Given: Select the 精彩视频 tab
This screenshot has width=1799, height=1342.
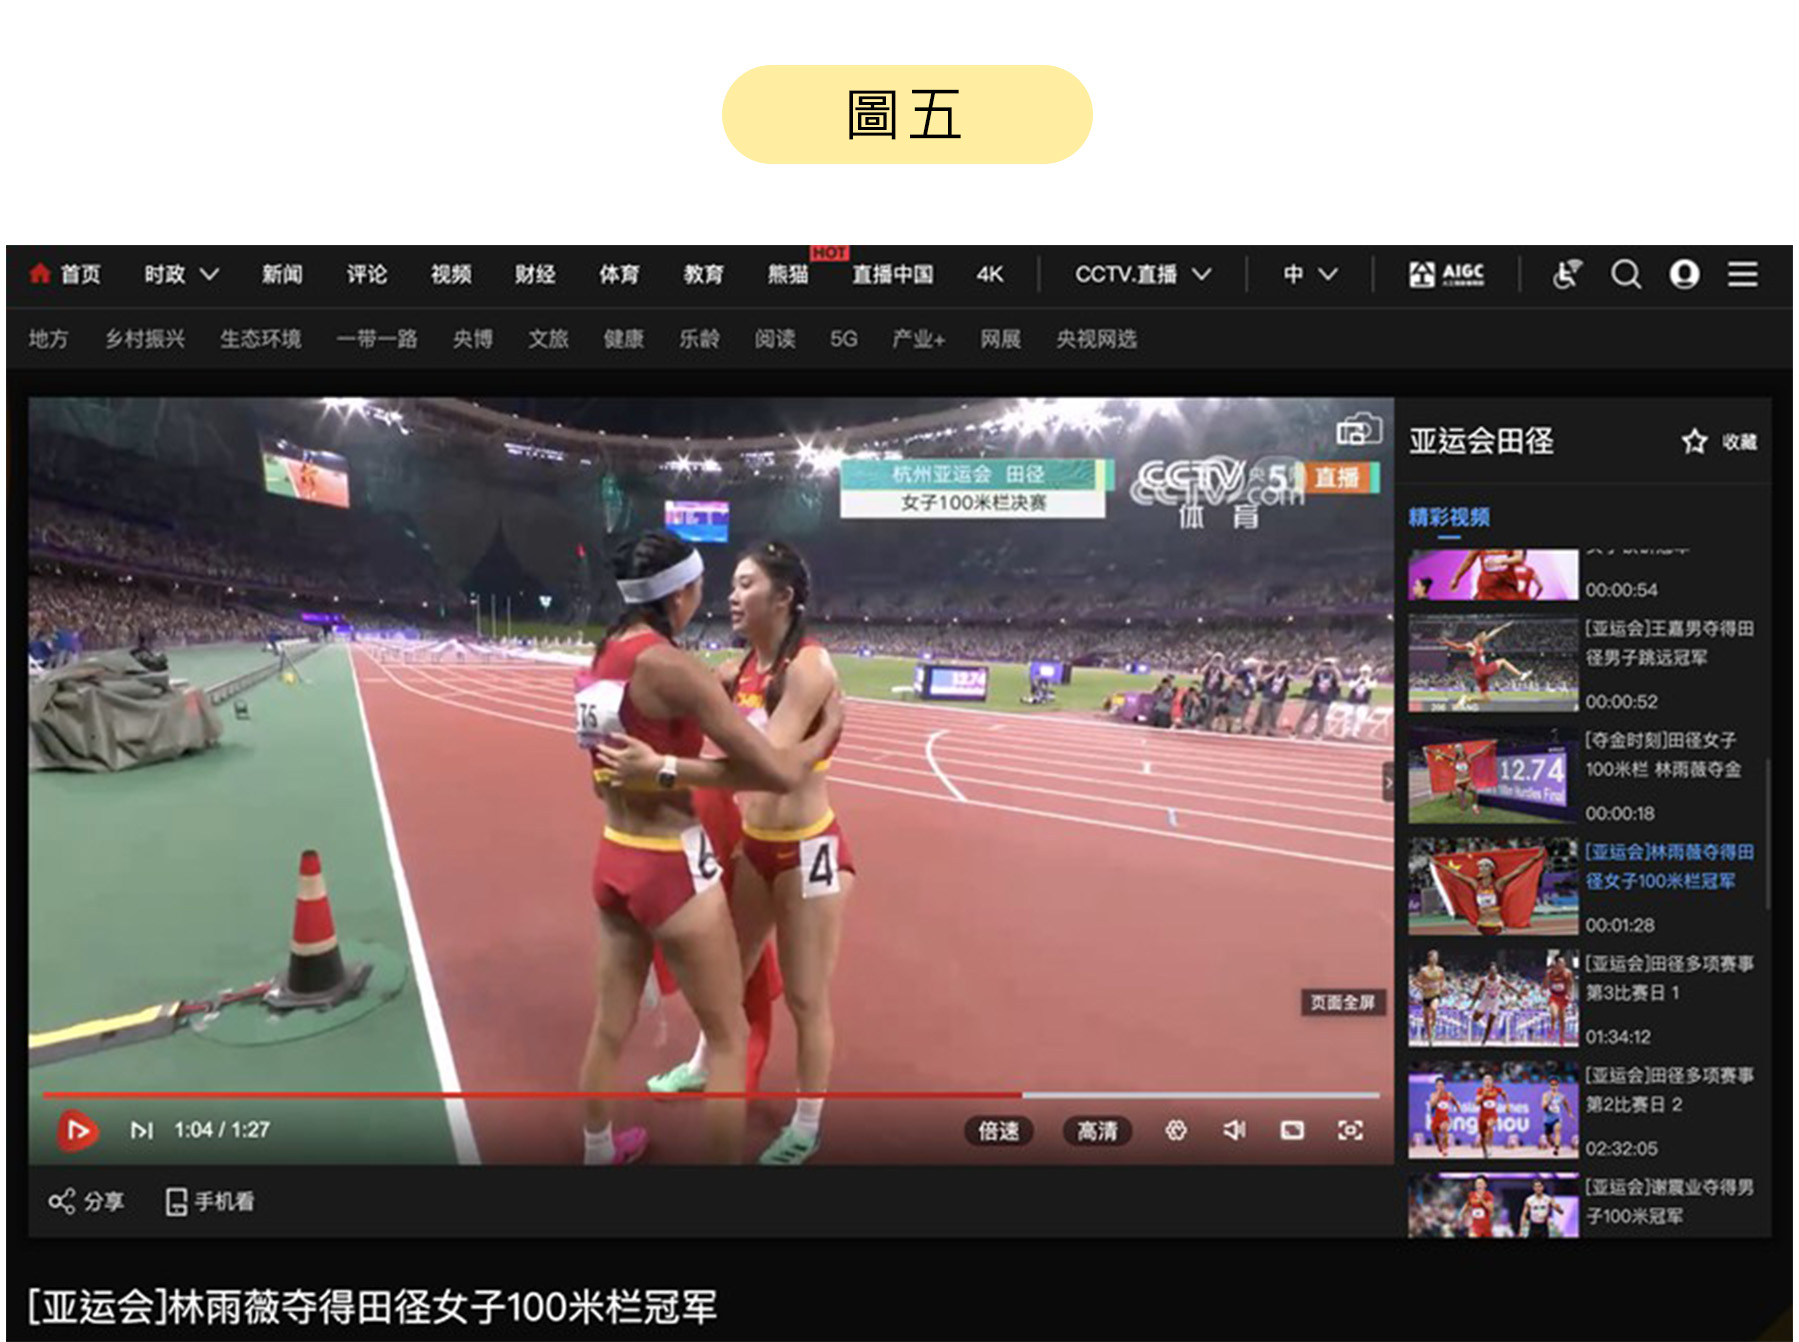Looking at the screenshot, I should click(x=1449, y=517).
